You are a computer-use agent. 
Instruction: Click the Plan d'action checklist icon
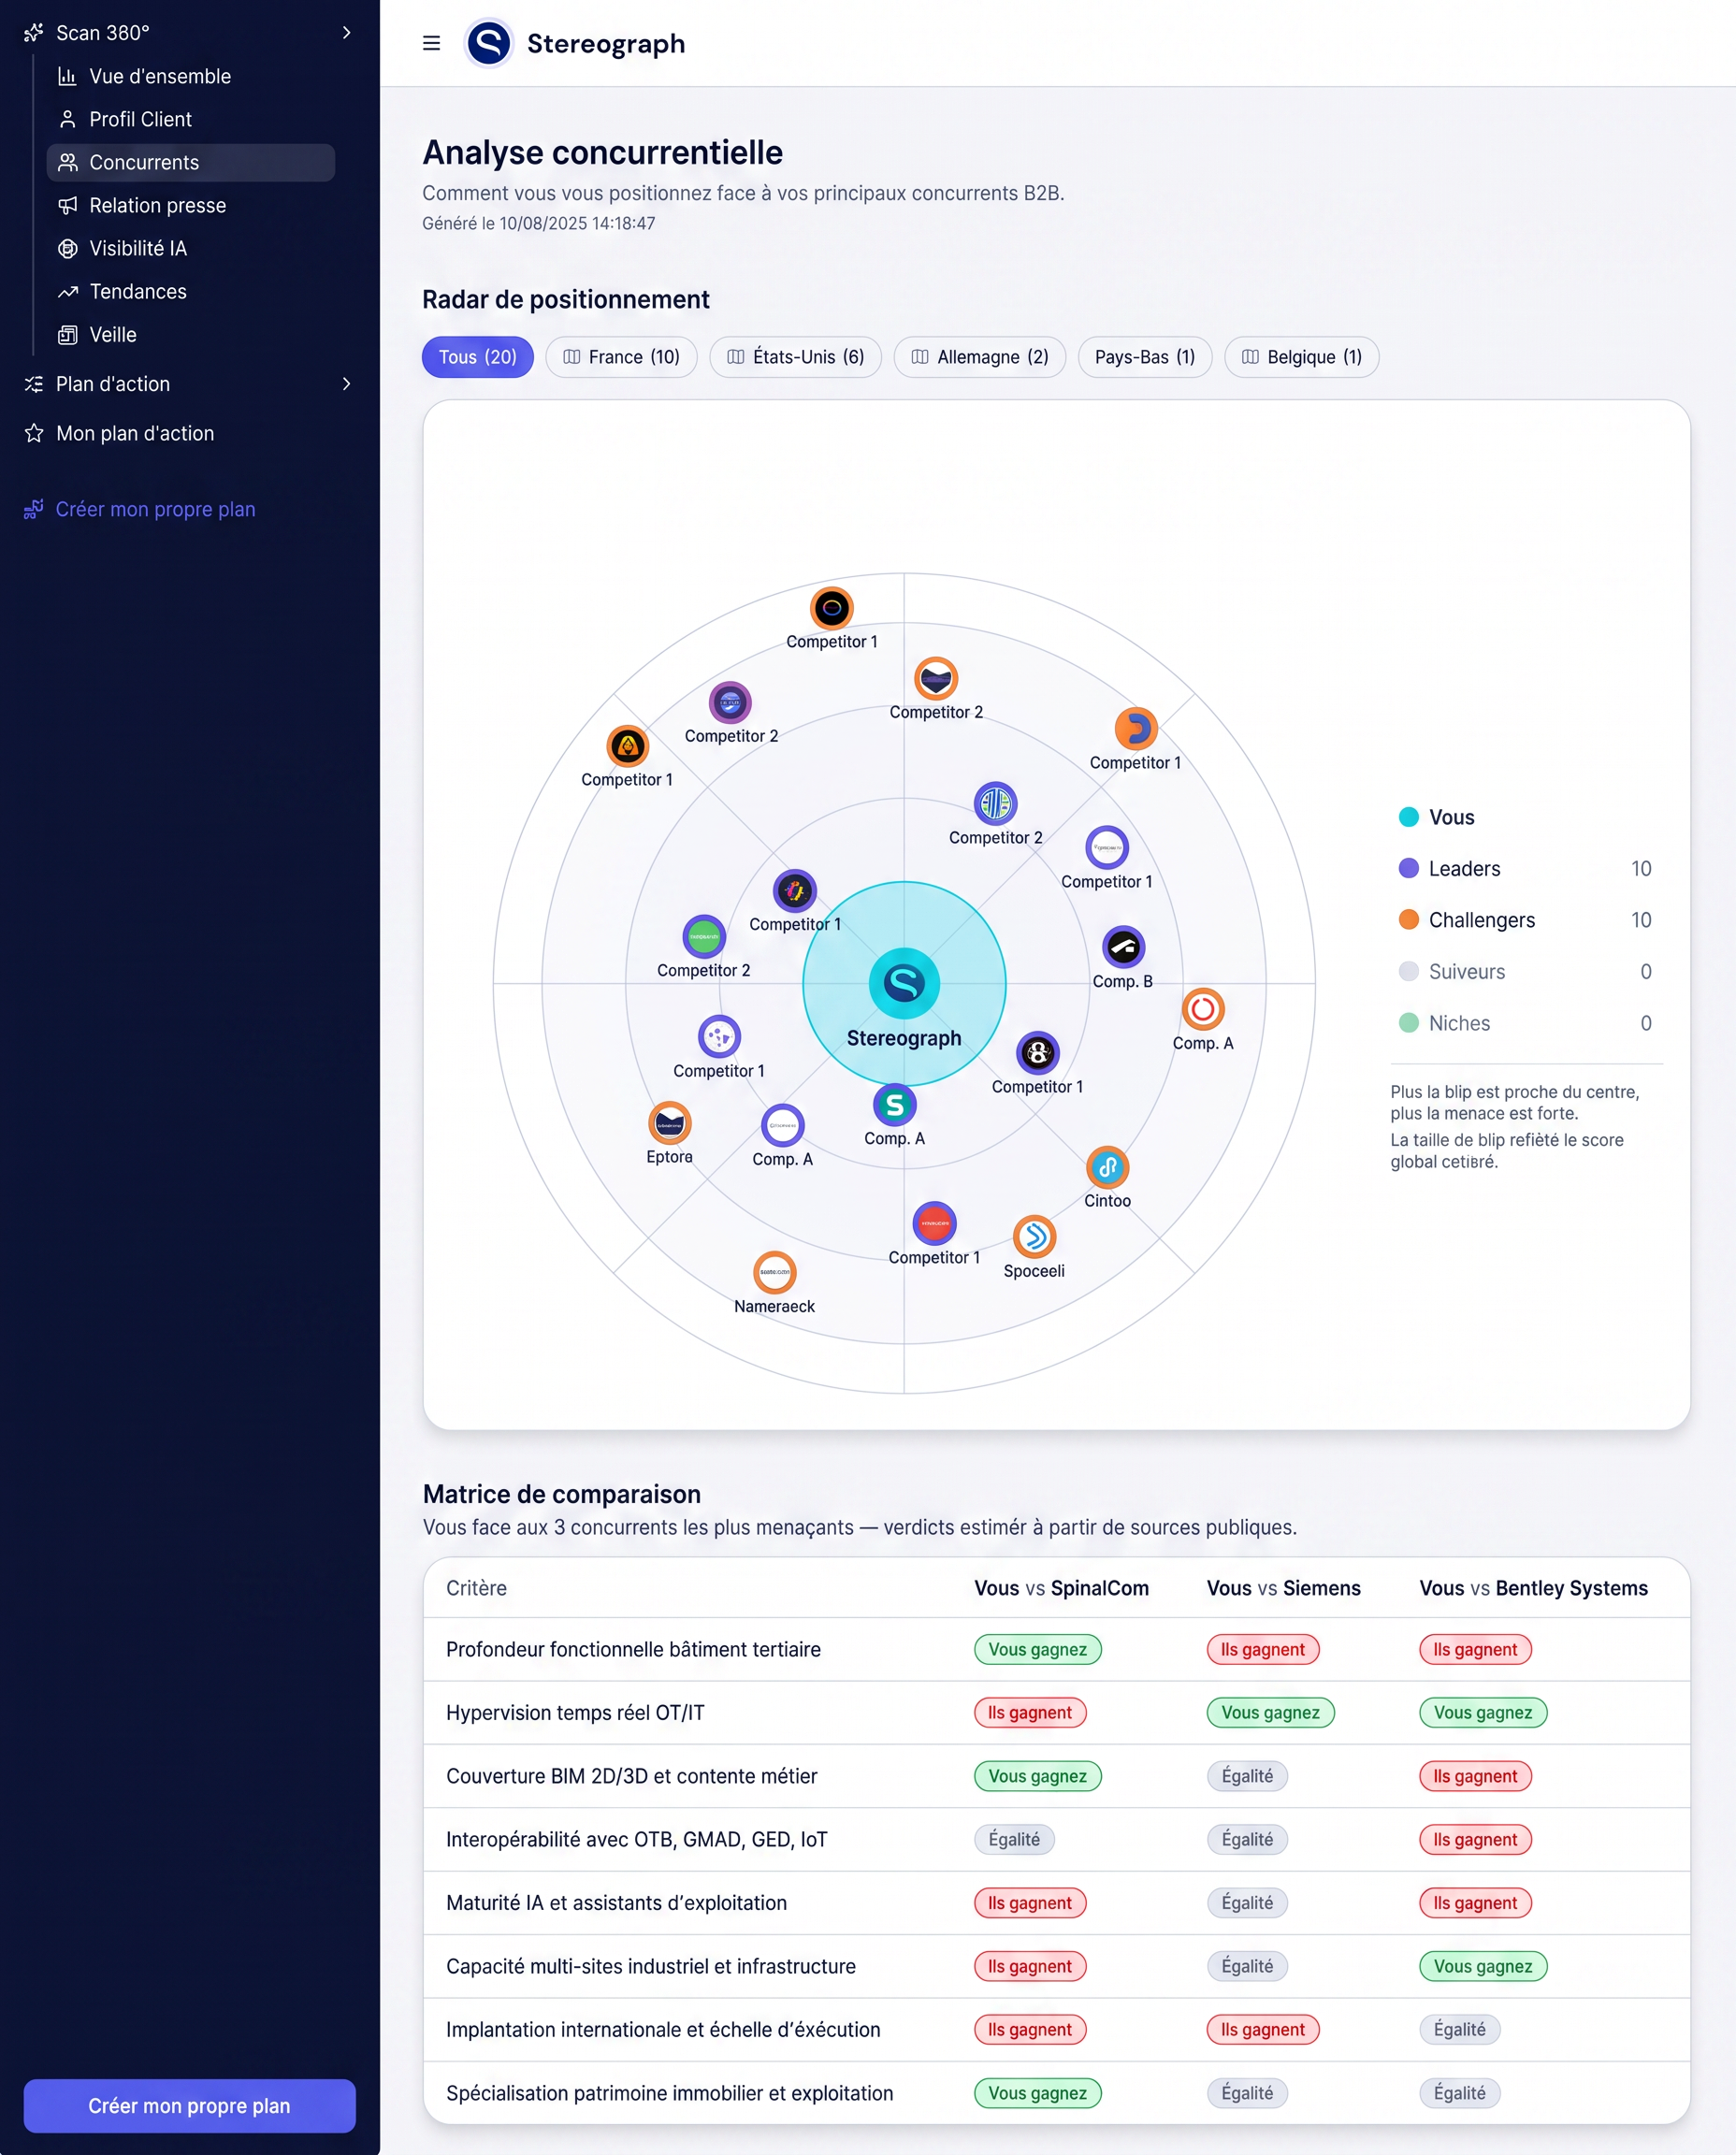[34, 384]
